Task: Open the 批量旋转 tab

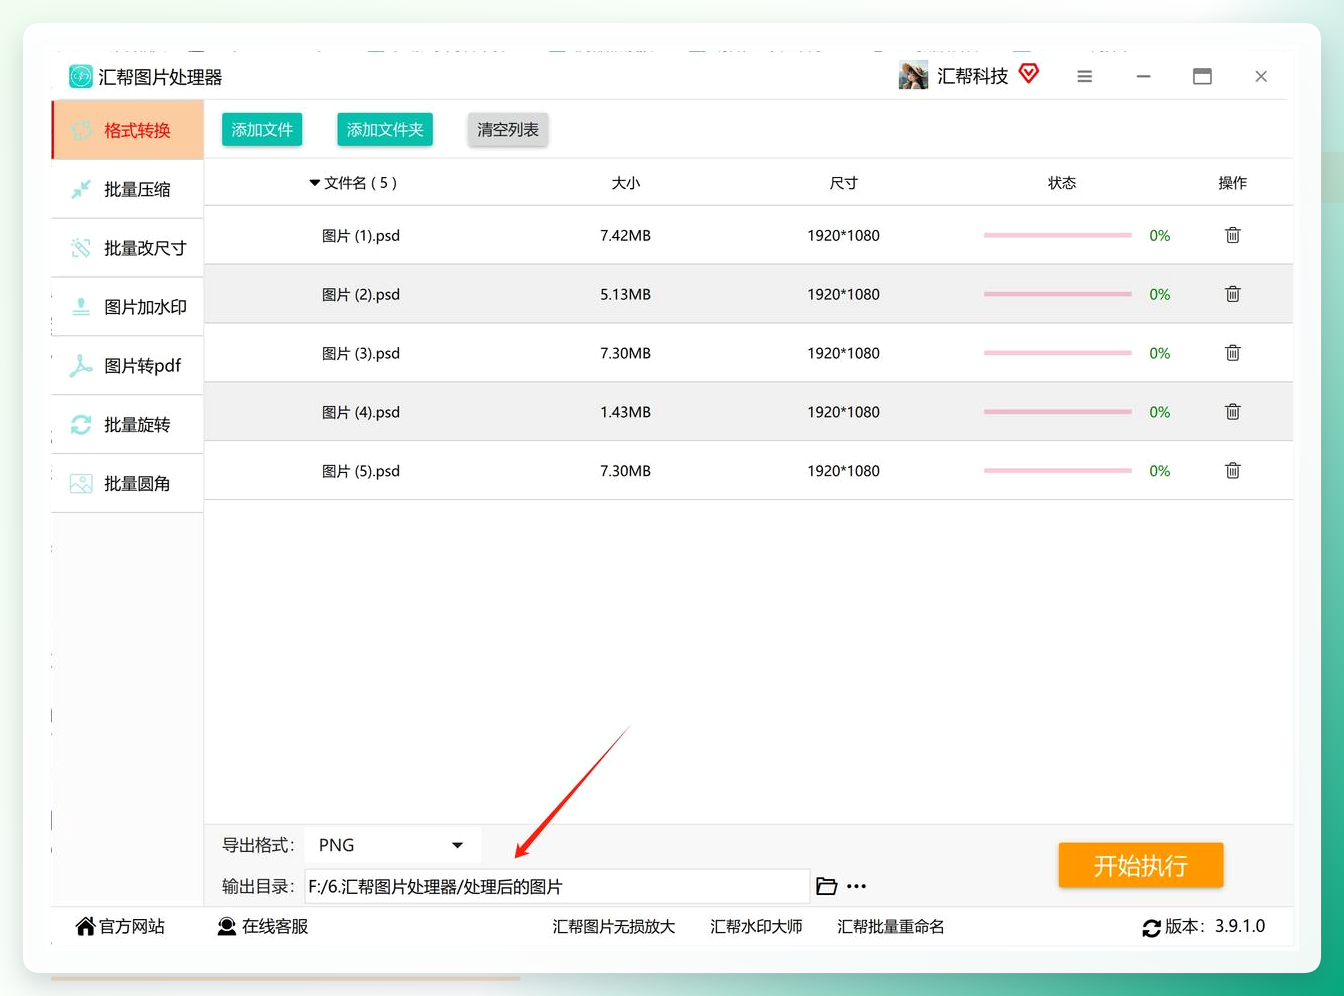Action: click(x=128, y=425)
